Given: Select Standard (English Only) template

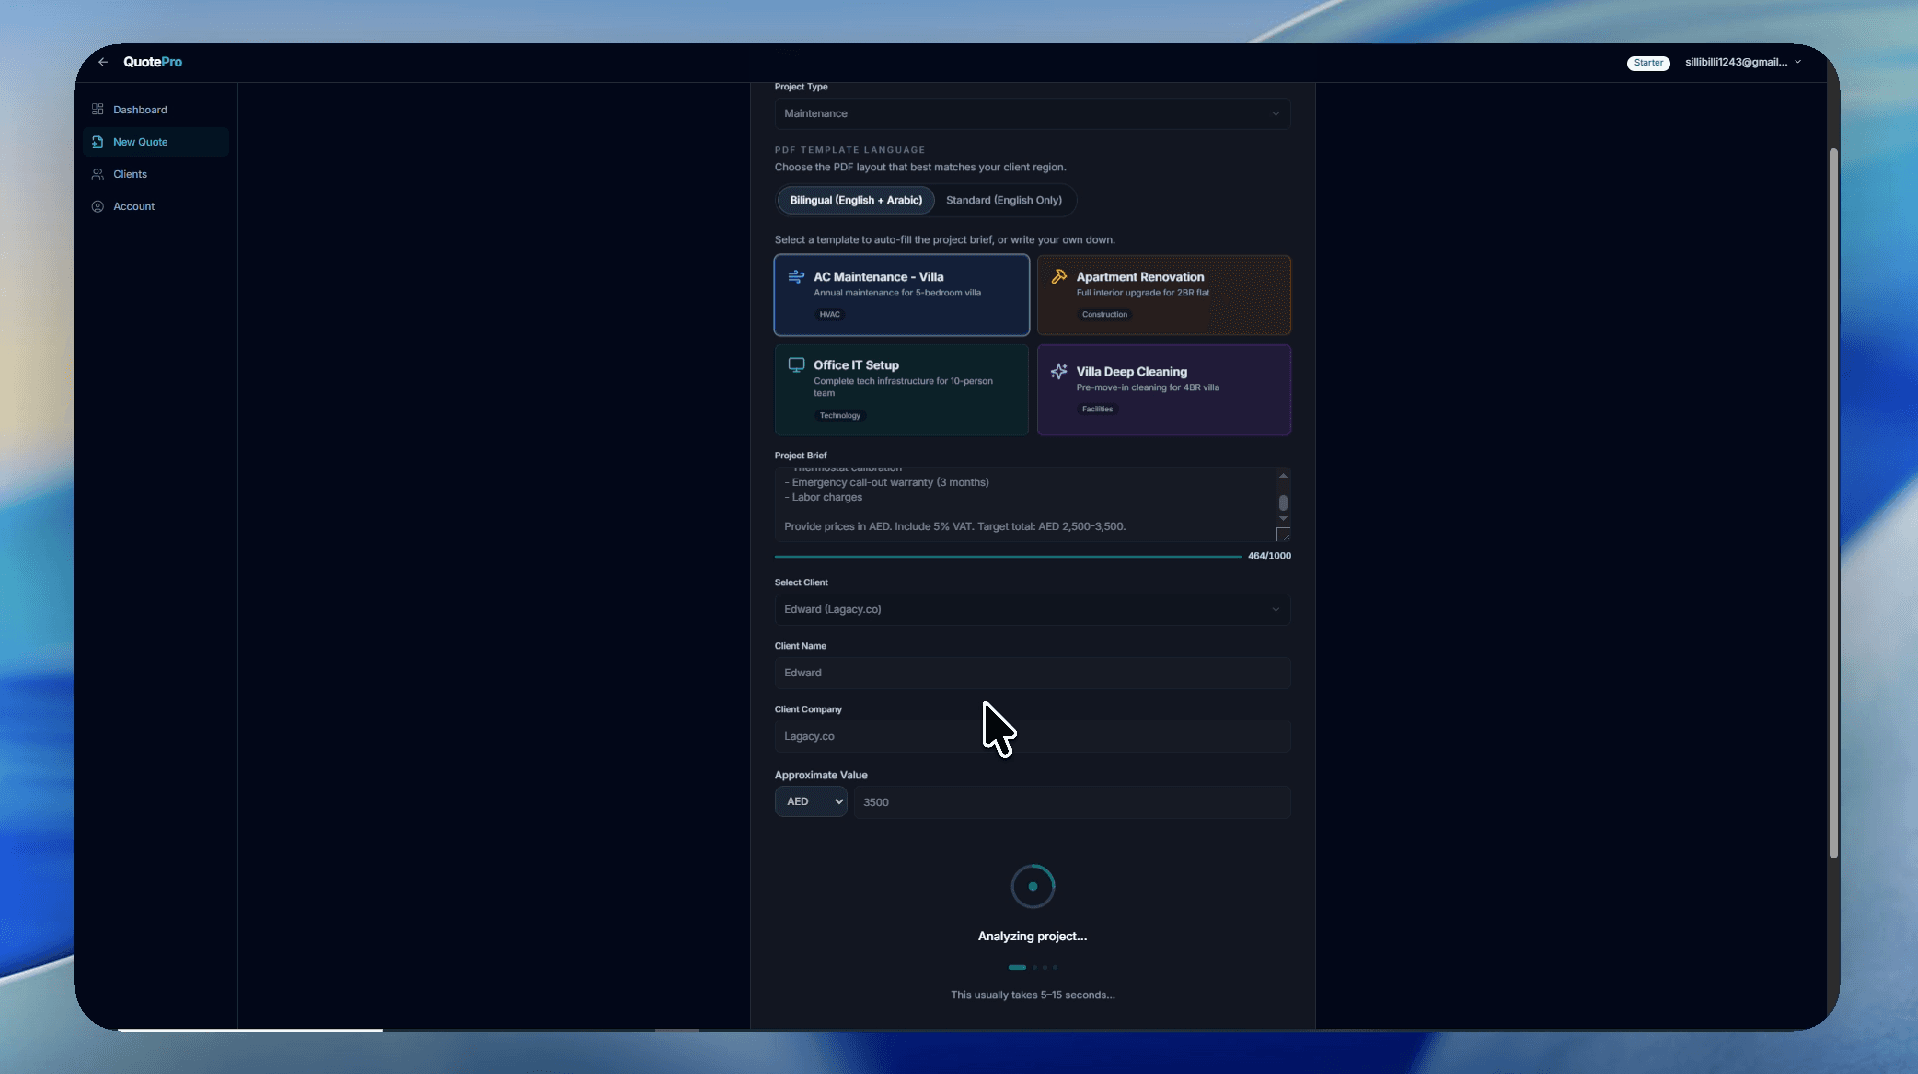Looking at the screenshot, I should point(1004,200).
